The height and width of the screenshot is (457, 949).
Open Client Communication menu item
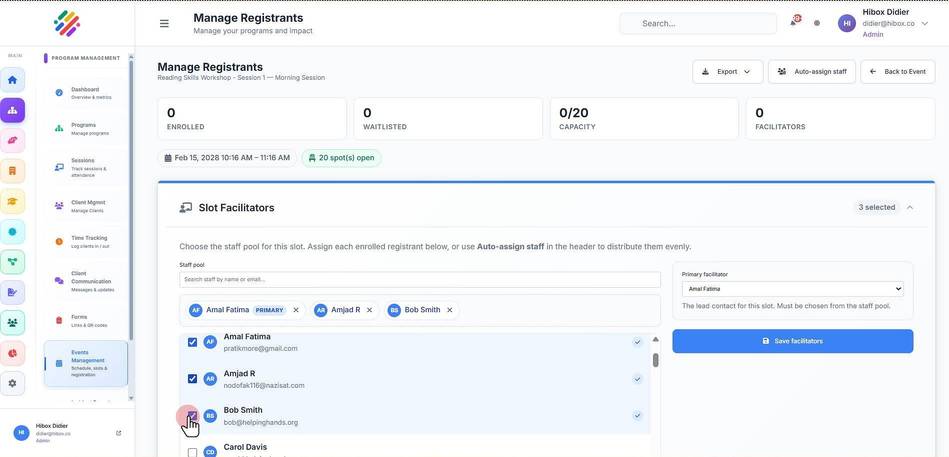[86, 281]
